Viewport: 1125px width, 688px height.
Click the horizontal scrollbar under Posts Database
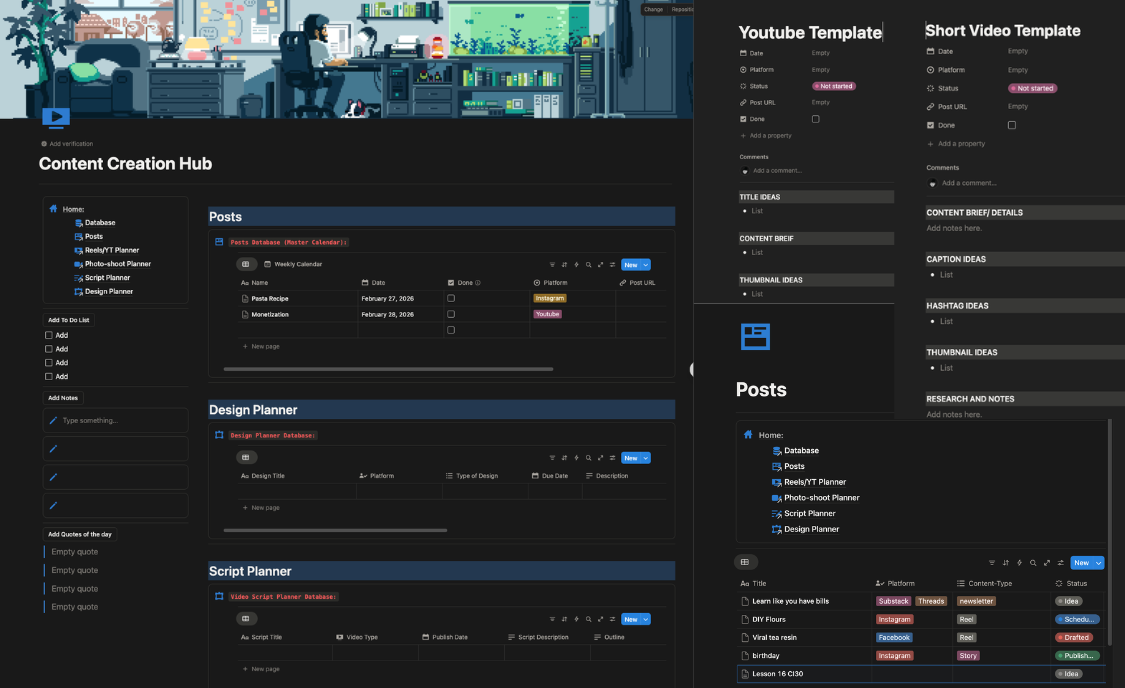click(x=388, y=369)
